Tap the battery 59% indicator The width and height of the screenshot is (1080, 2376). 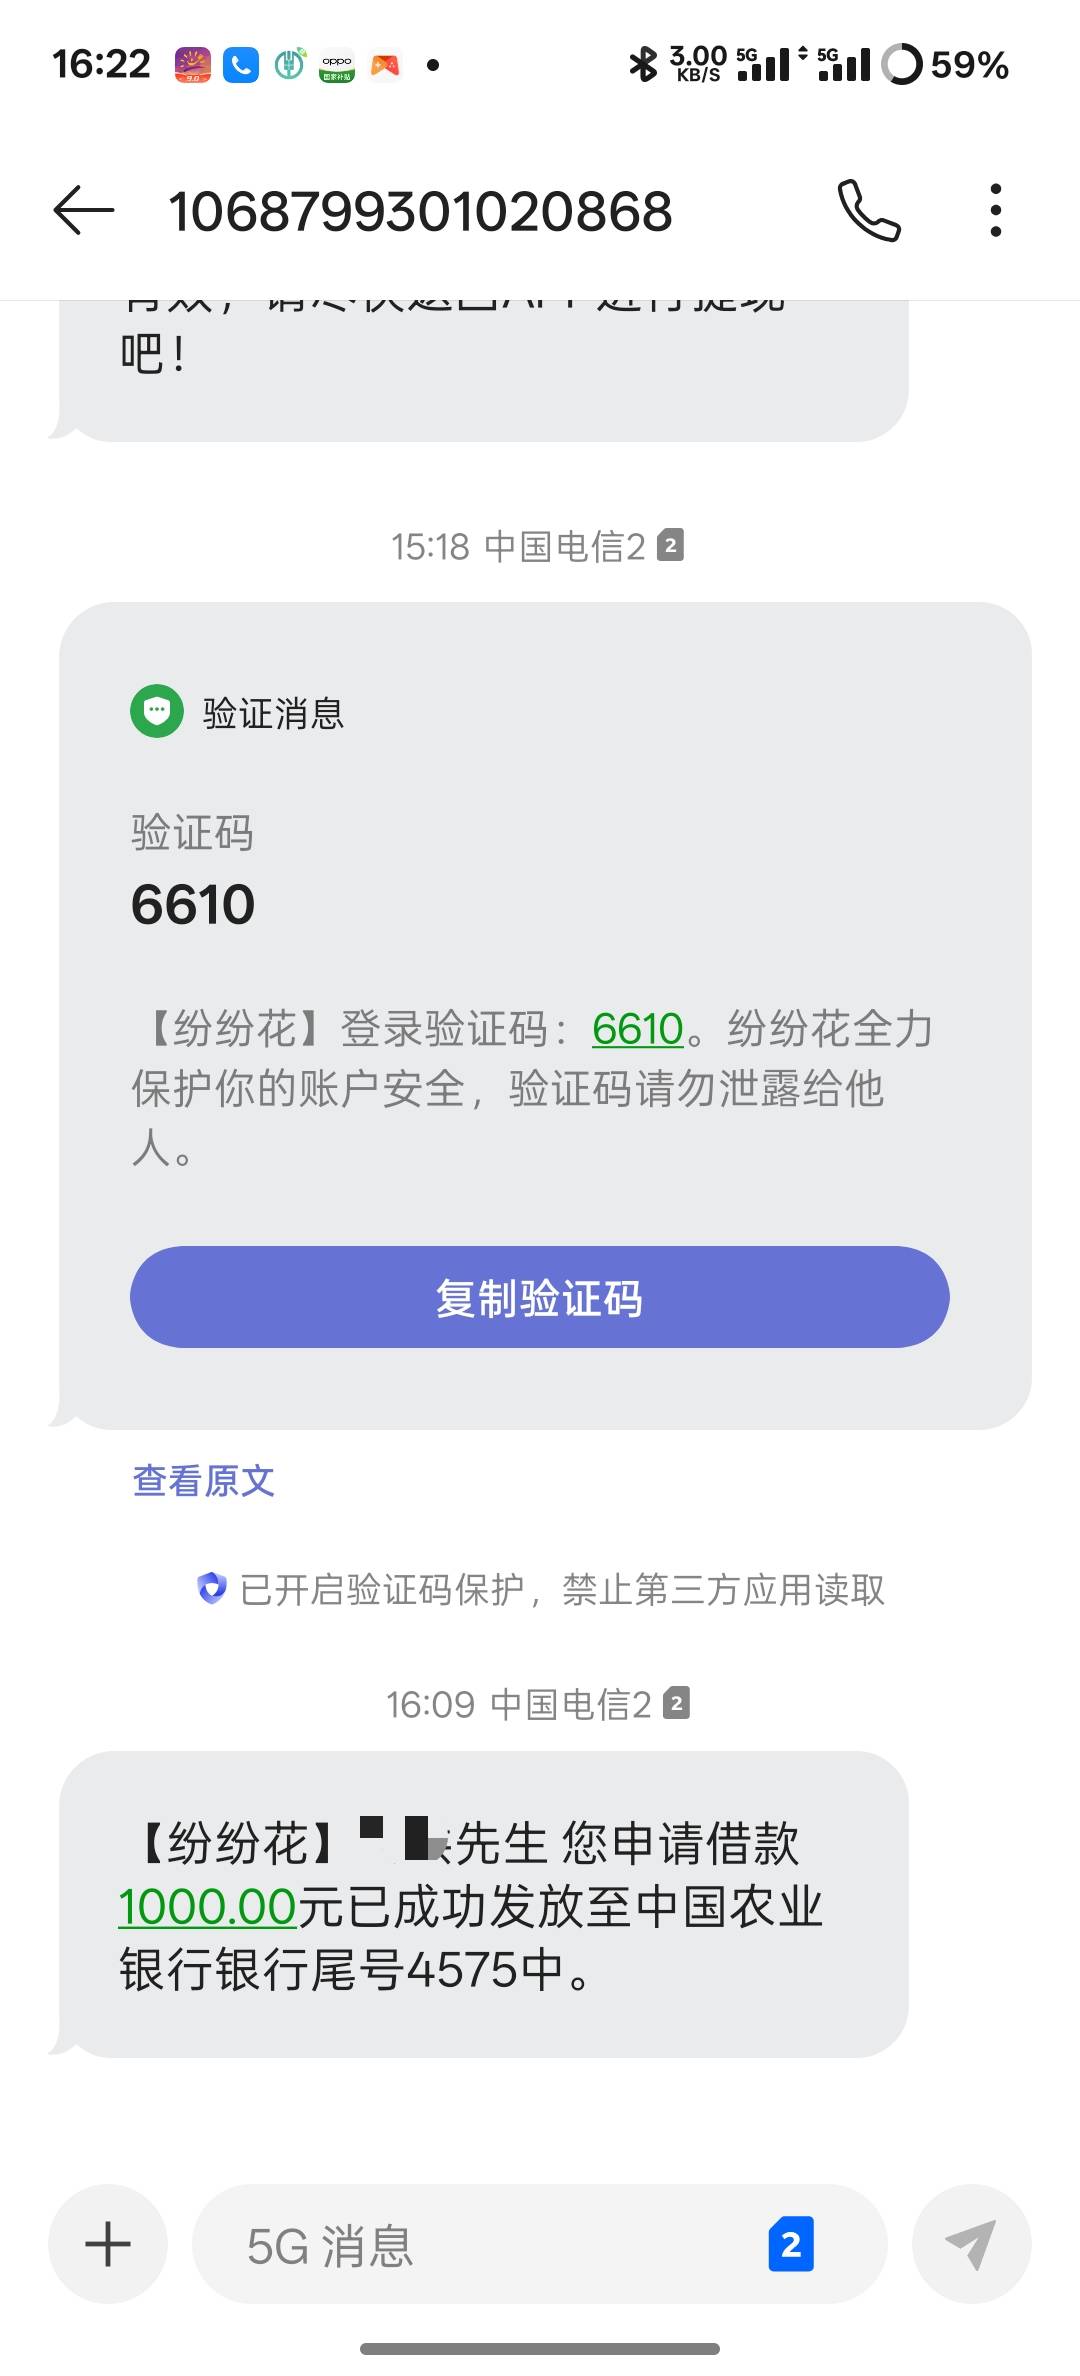(946, 65)
